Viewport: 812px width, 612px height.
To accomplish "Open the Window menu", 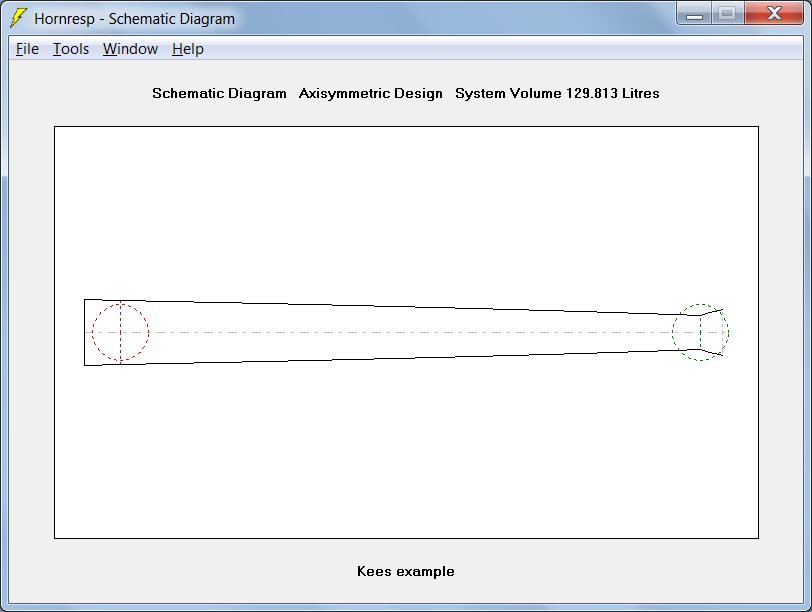I will pos(130,49).
